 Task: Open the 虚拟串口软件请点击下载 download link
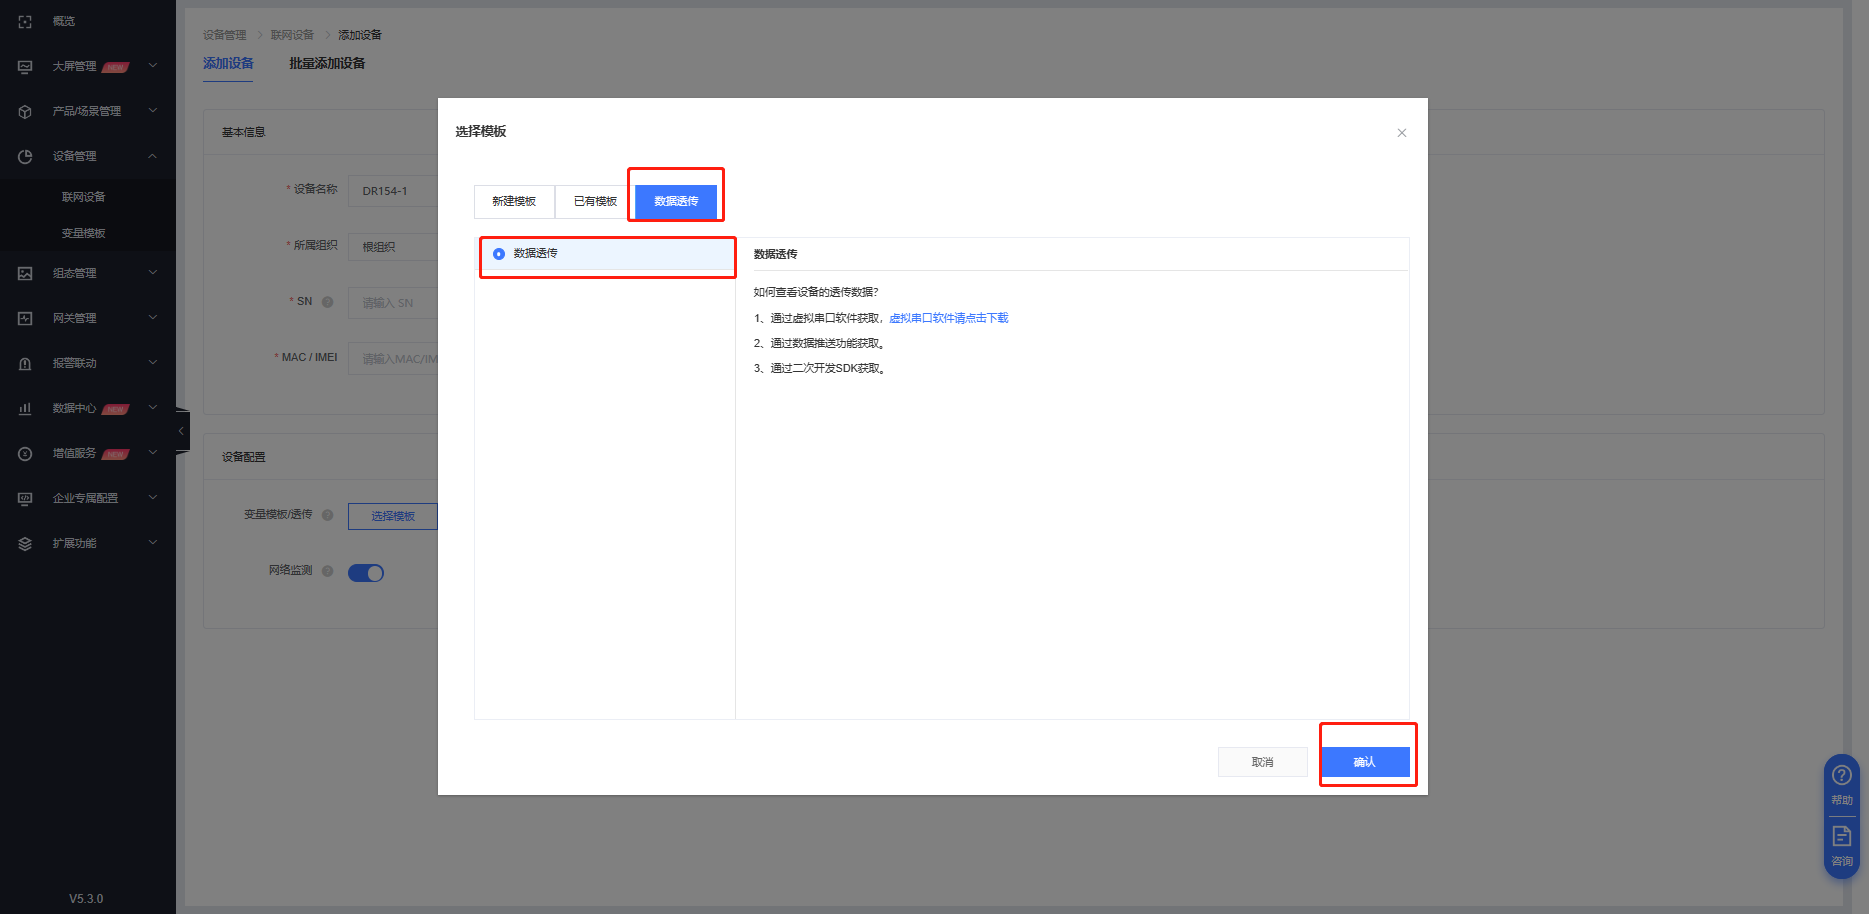[x=948, y=318]
